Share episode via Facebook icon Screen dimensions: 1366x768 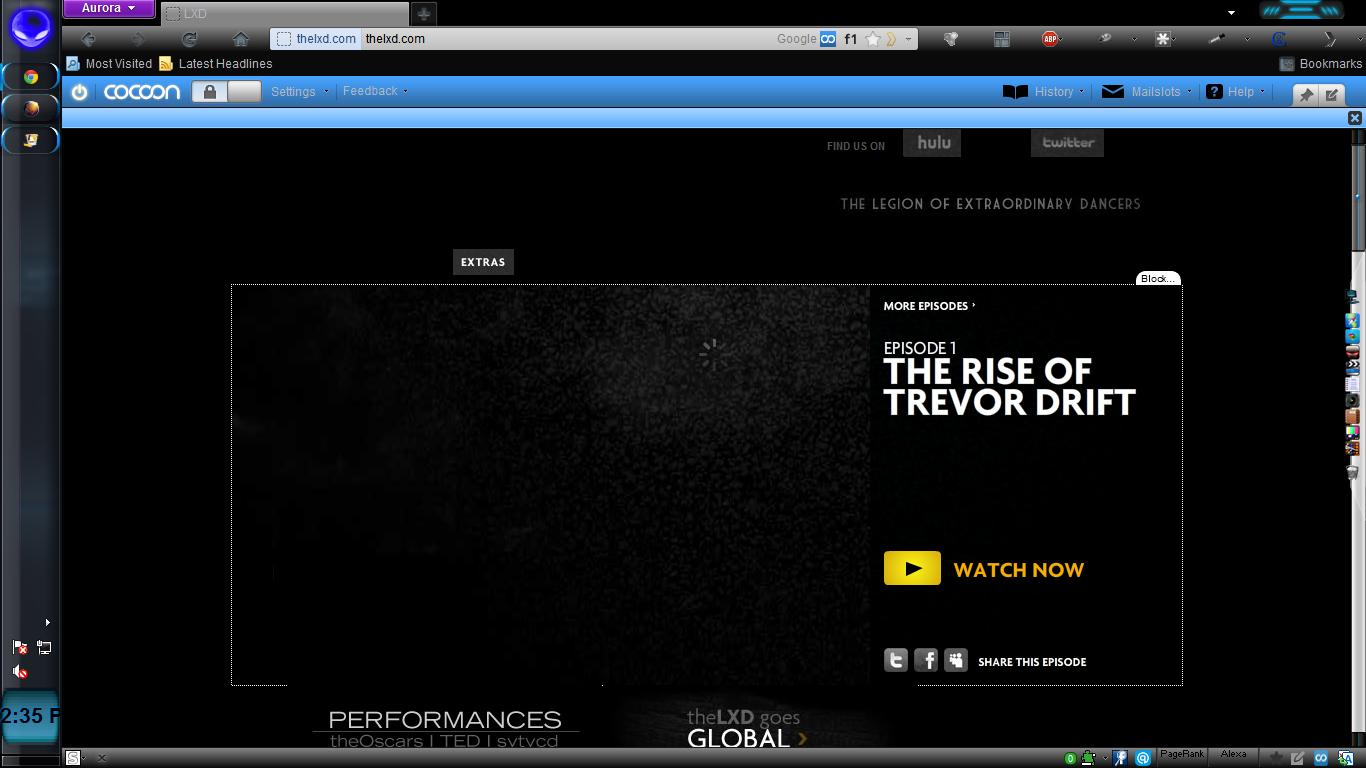(x=926, y=660)
